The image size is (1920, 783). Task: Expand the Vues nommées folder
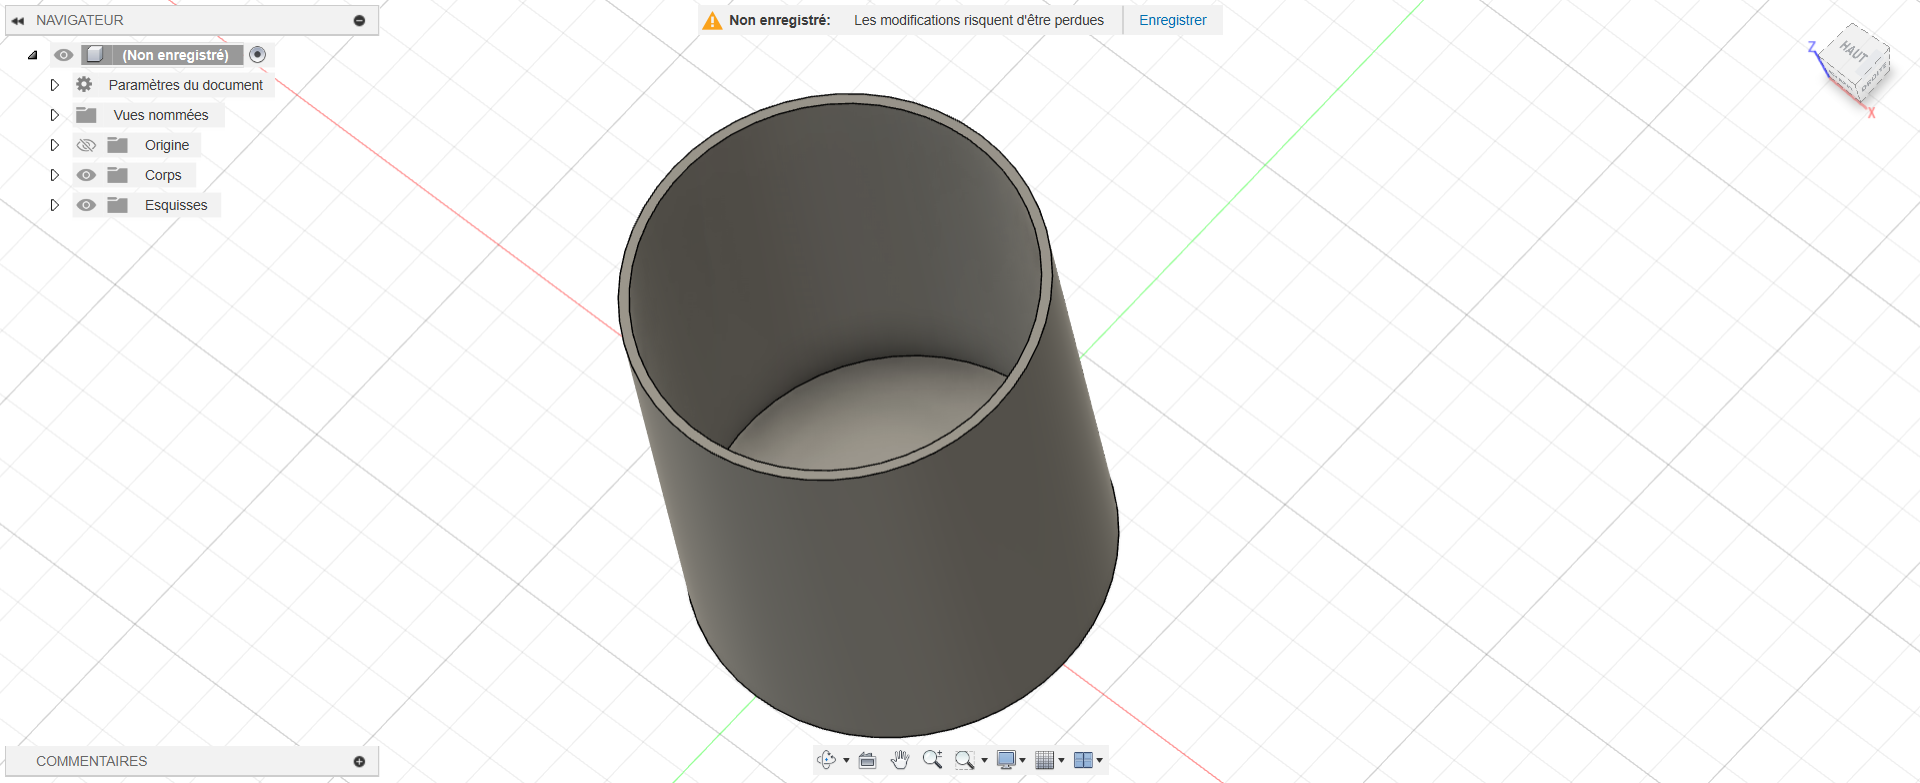(55, 115)
